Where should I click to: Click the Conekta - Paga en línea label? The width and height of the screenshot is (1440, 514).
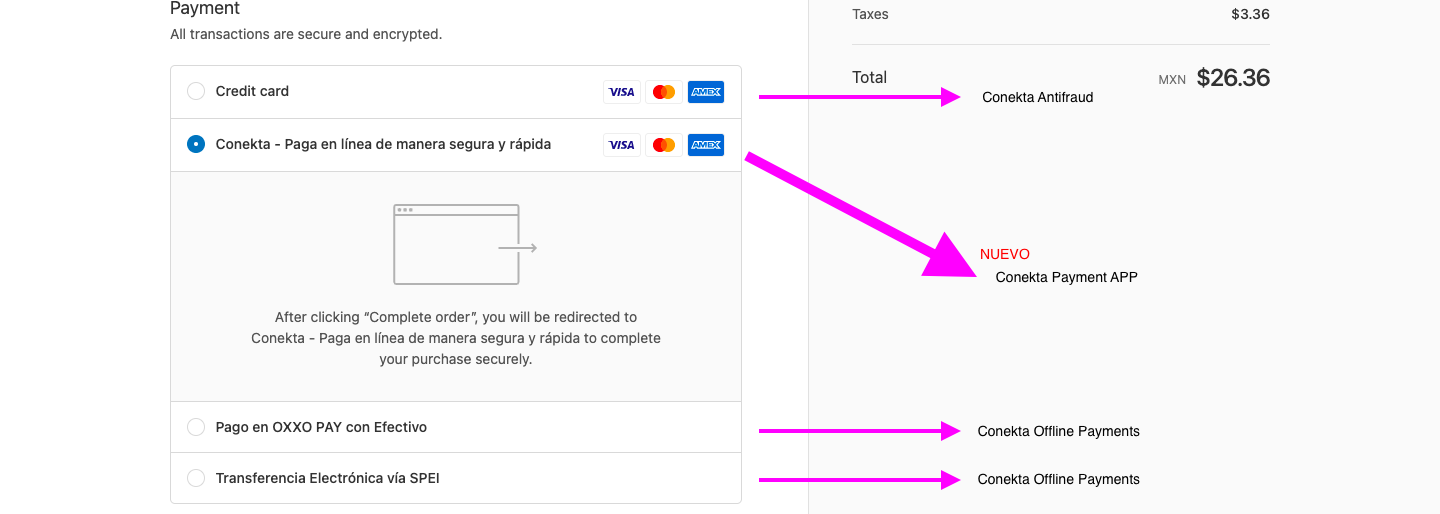click(x=383, y=144)
